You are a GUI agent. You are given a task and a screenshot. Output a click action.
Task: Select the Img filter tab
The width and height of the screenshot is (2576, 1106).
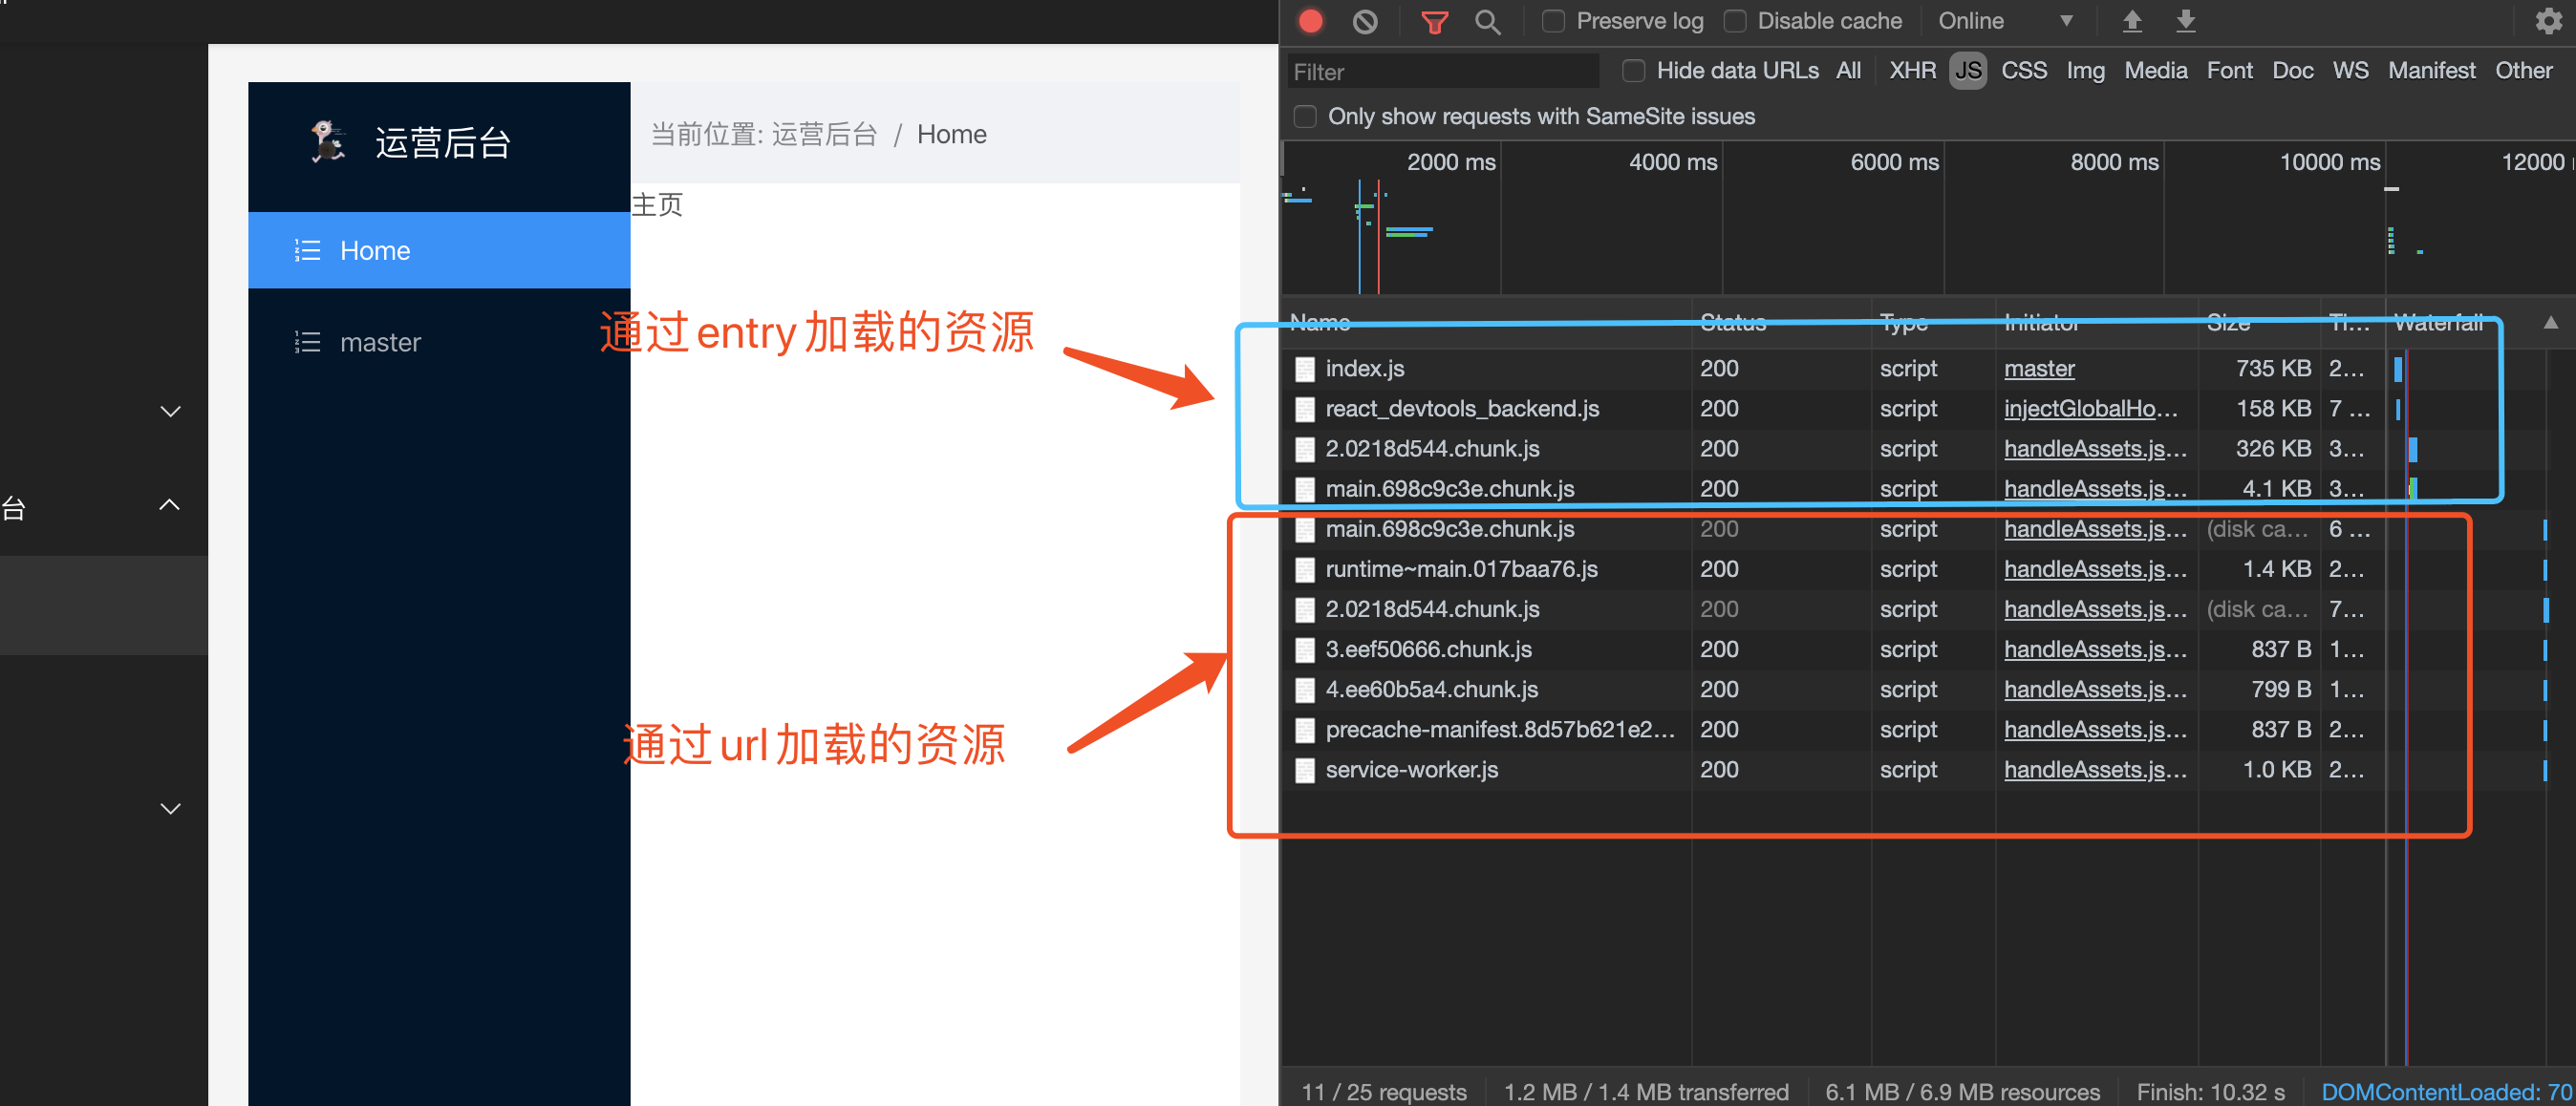point(2085,70)
